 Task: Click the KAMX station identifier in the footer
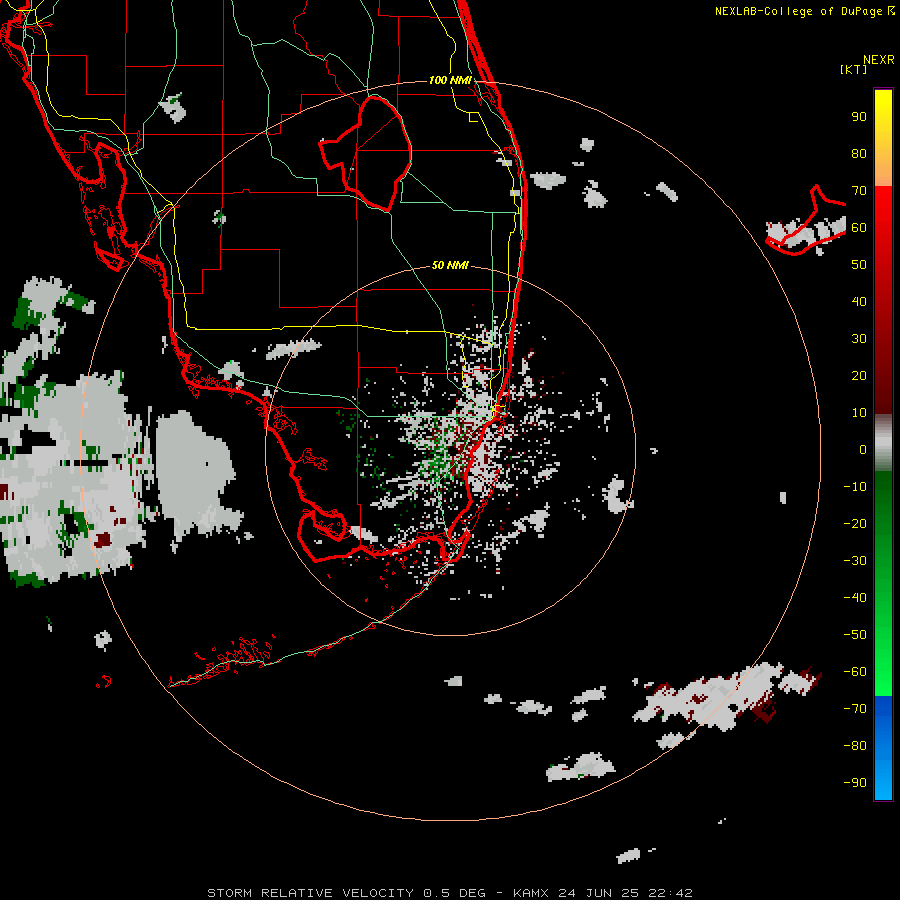531,893
